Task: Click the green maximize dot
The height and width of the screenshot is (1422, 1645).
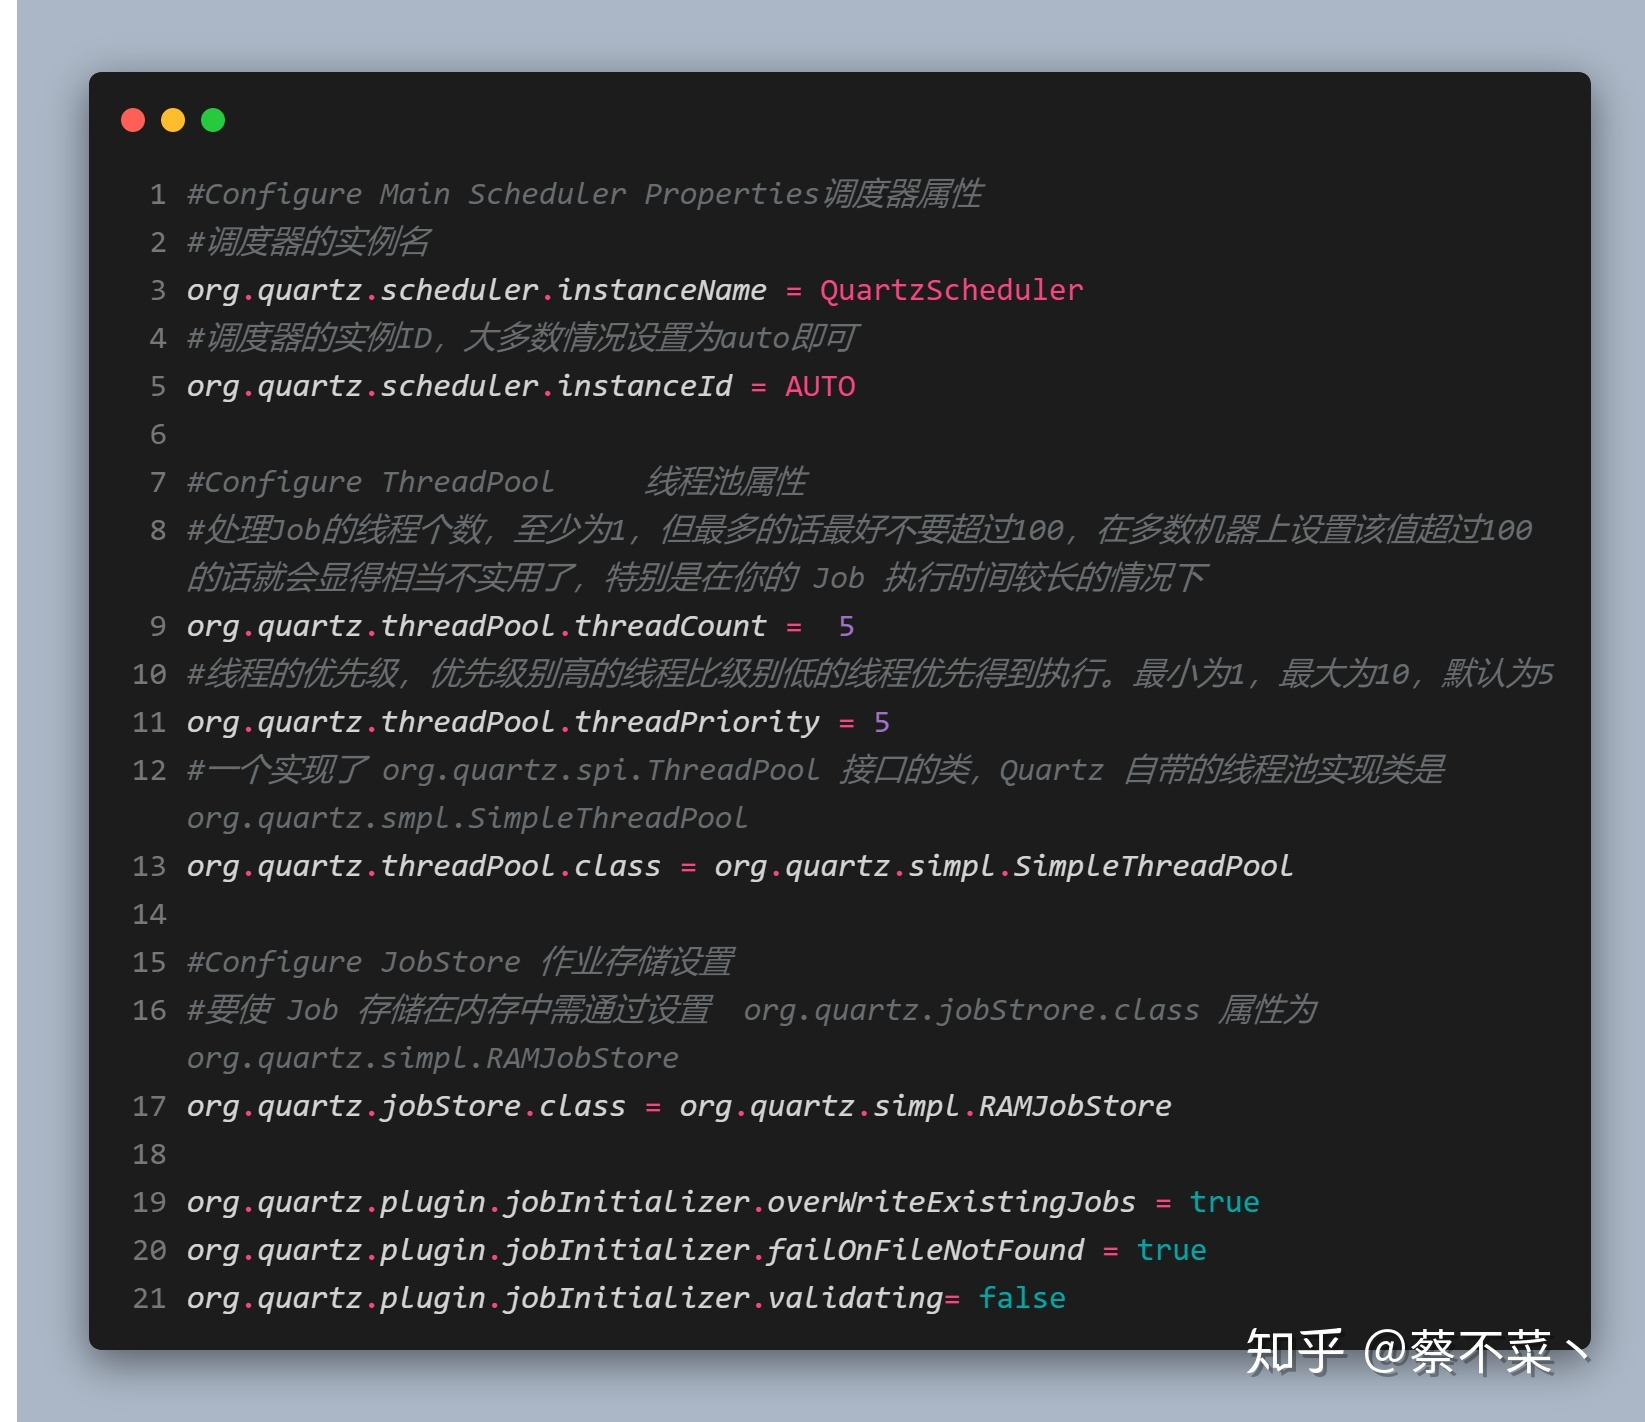Action: [213, 120]
